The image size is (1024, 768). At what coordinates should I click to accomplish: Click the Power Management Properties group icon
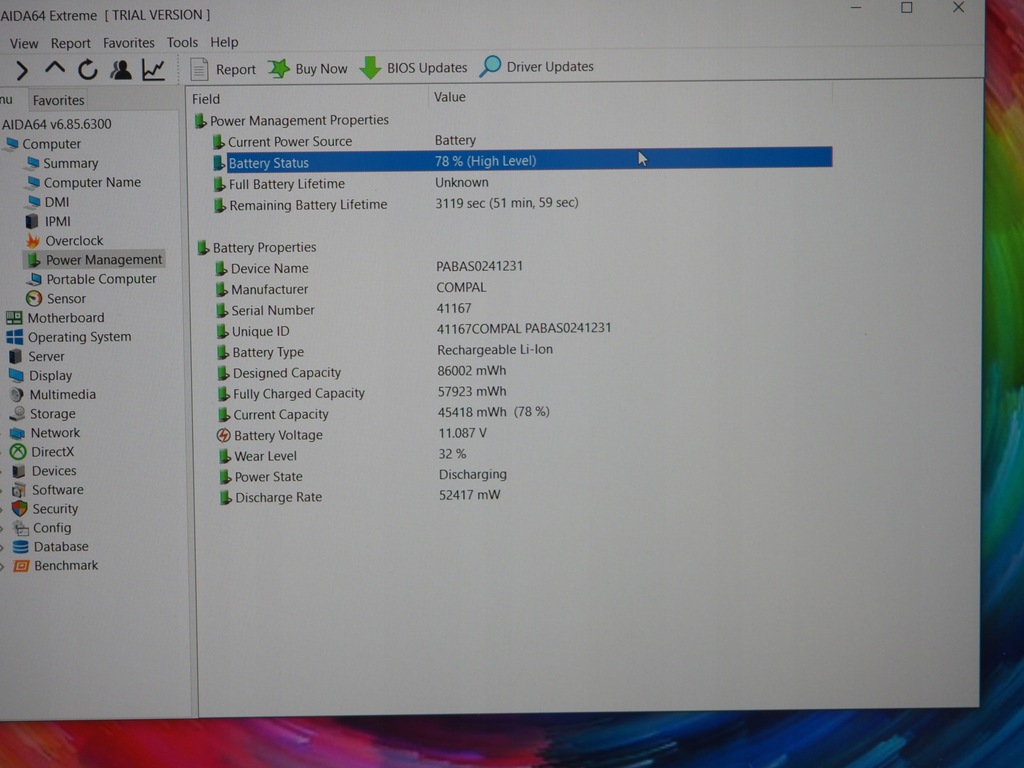pos(200,120)
